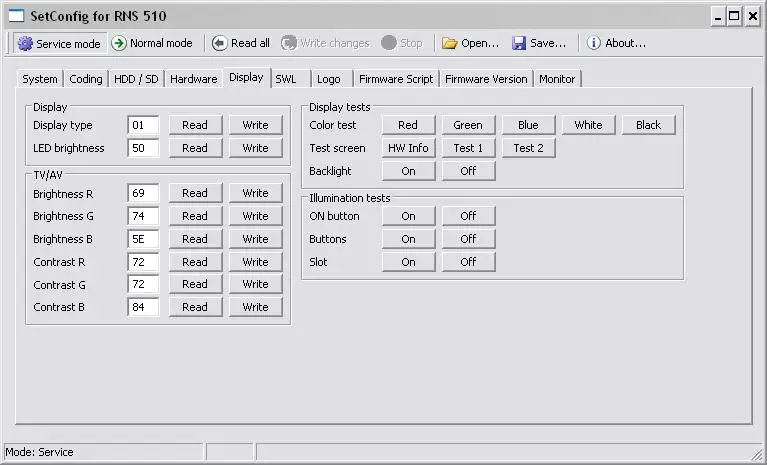Turn Buttons illumination On
The width and height of the screenshot is (767, 465).
408,239
